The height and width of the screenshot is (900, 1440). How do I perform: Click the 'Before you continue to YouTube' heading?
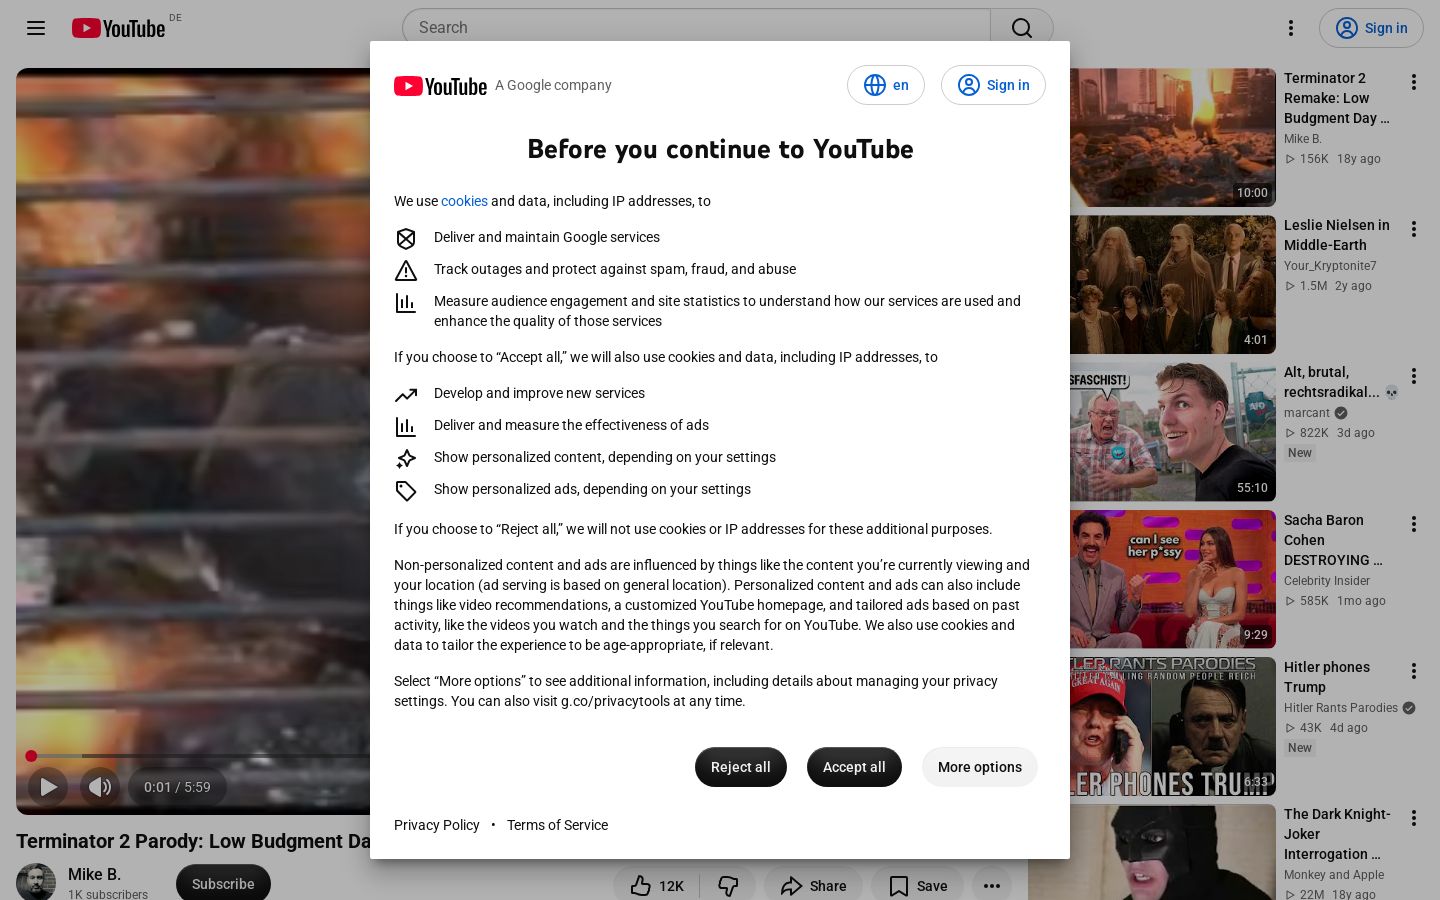point(720,149)
